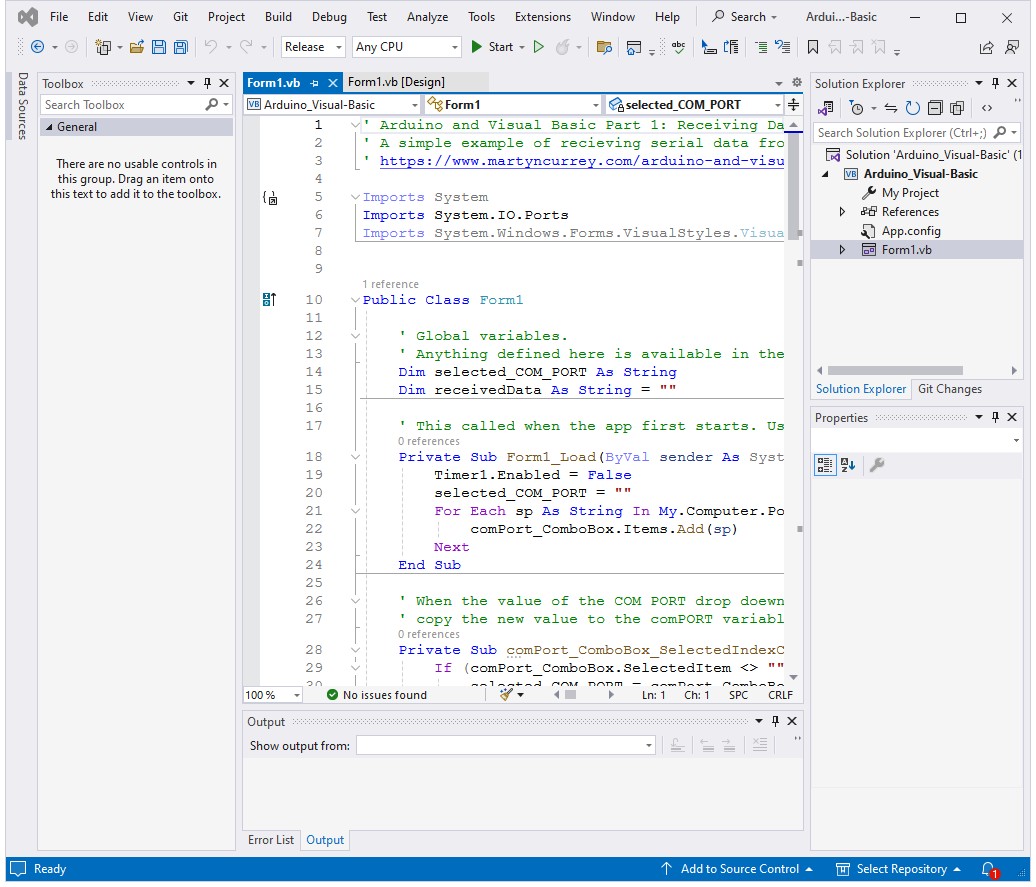
Task: Click Add to Source Control
Action: tap(739, 869)
